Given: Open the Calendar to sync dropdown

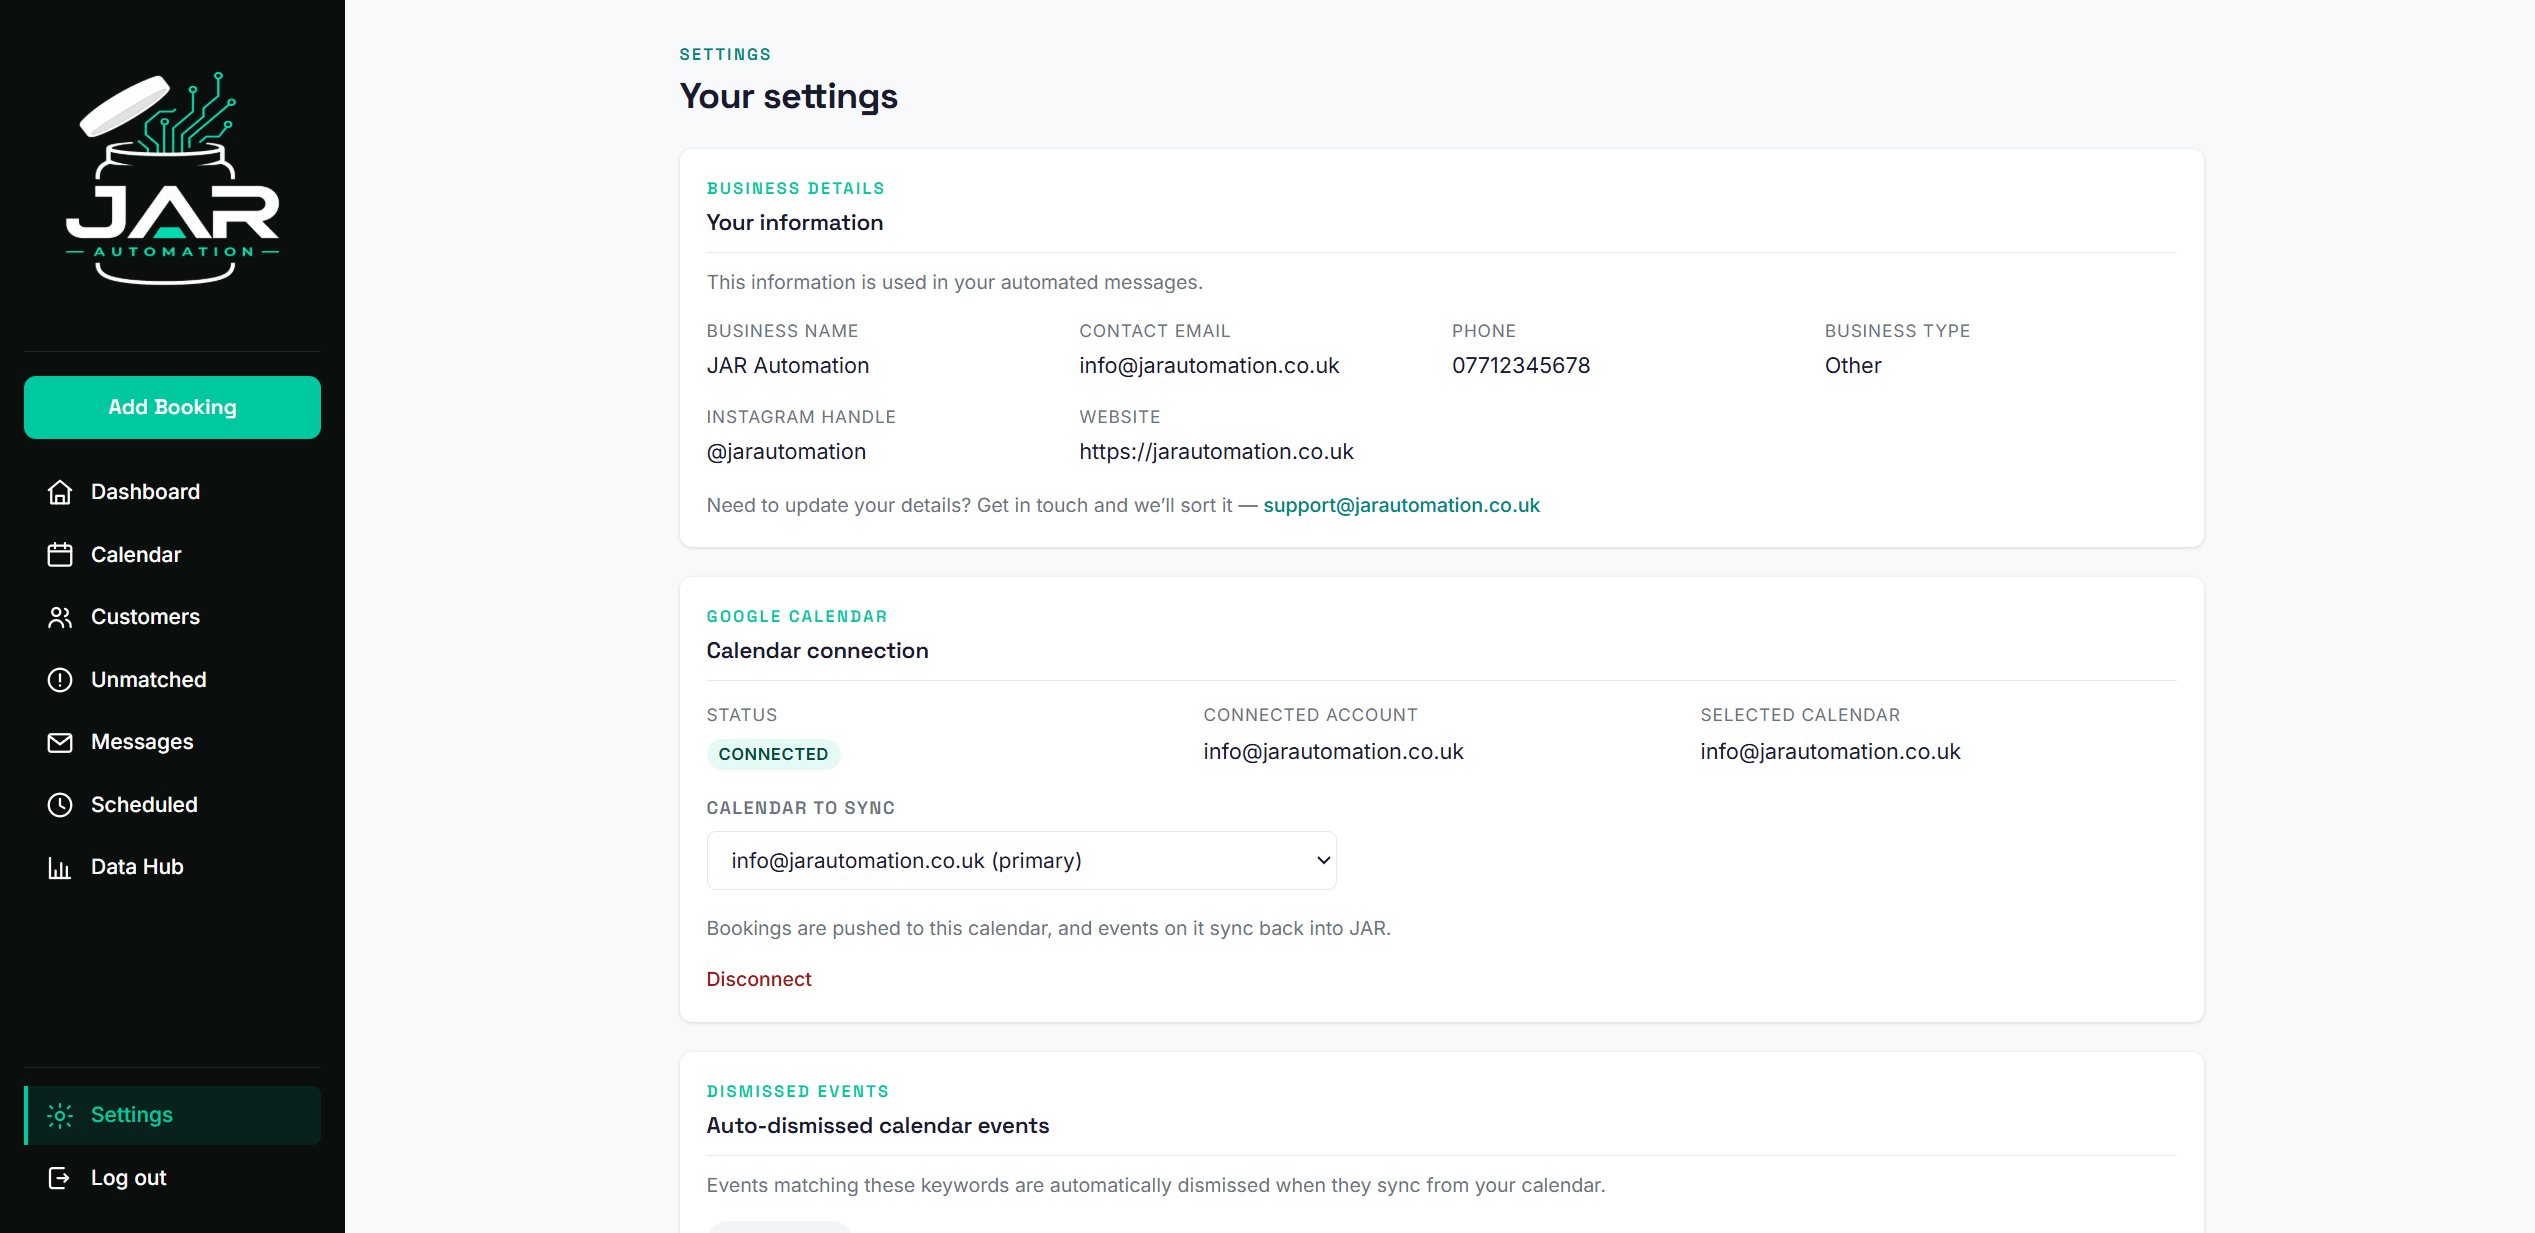Looking at the screenshot, I should [1021, 860].
